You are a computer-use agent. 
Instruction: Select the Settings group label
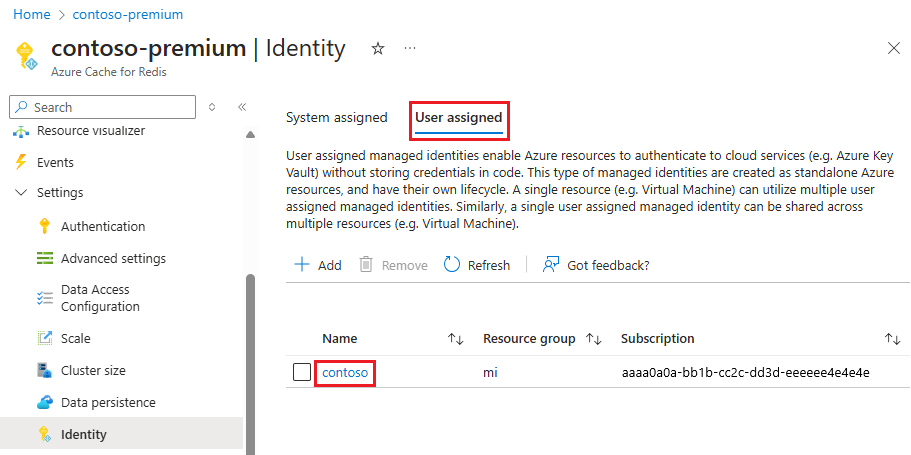pyautogui.click(x=60, y=192)
